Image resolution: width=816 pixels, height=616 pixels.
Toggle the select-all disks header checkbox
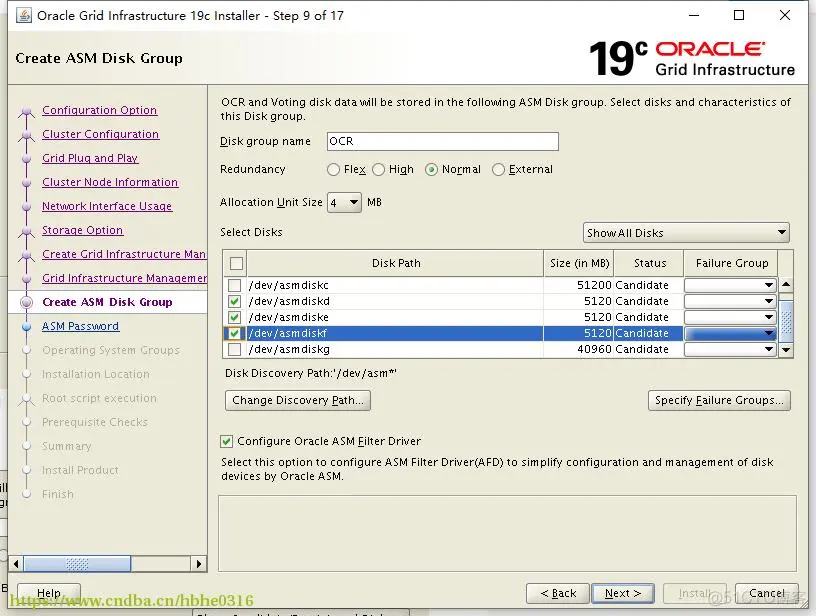236,263
